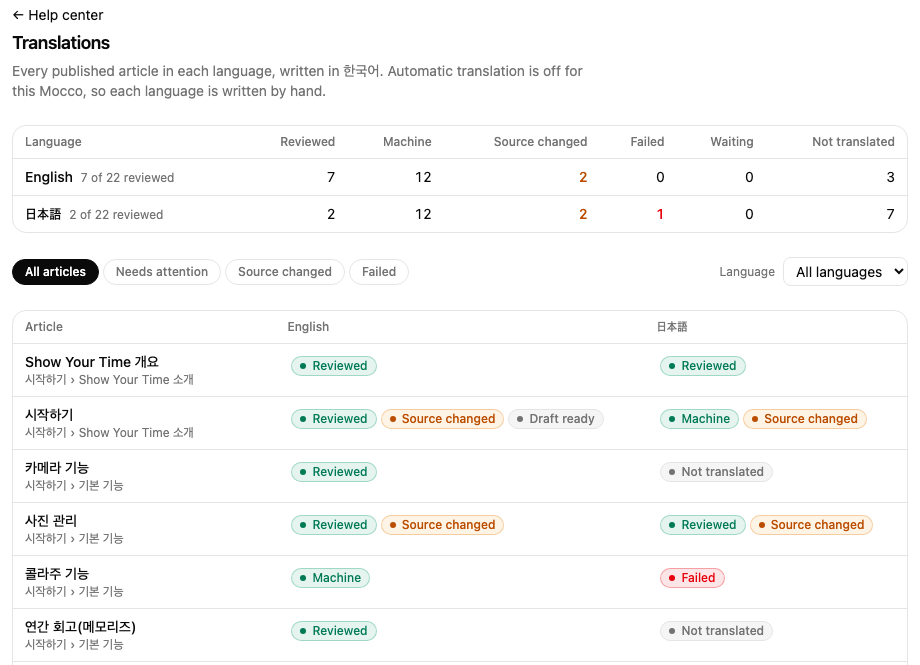This screenshot has width=920, height=665.
Task: Click English Source changed badge for 사진 관리
Action: [442, 525]
